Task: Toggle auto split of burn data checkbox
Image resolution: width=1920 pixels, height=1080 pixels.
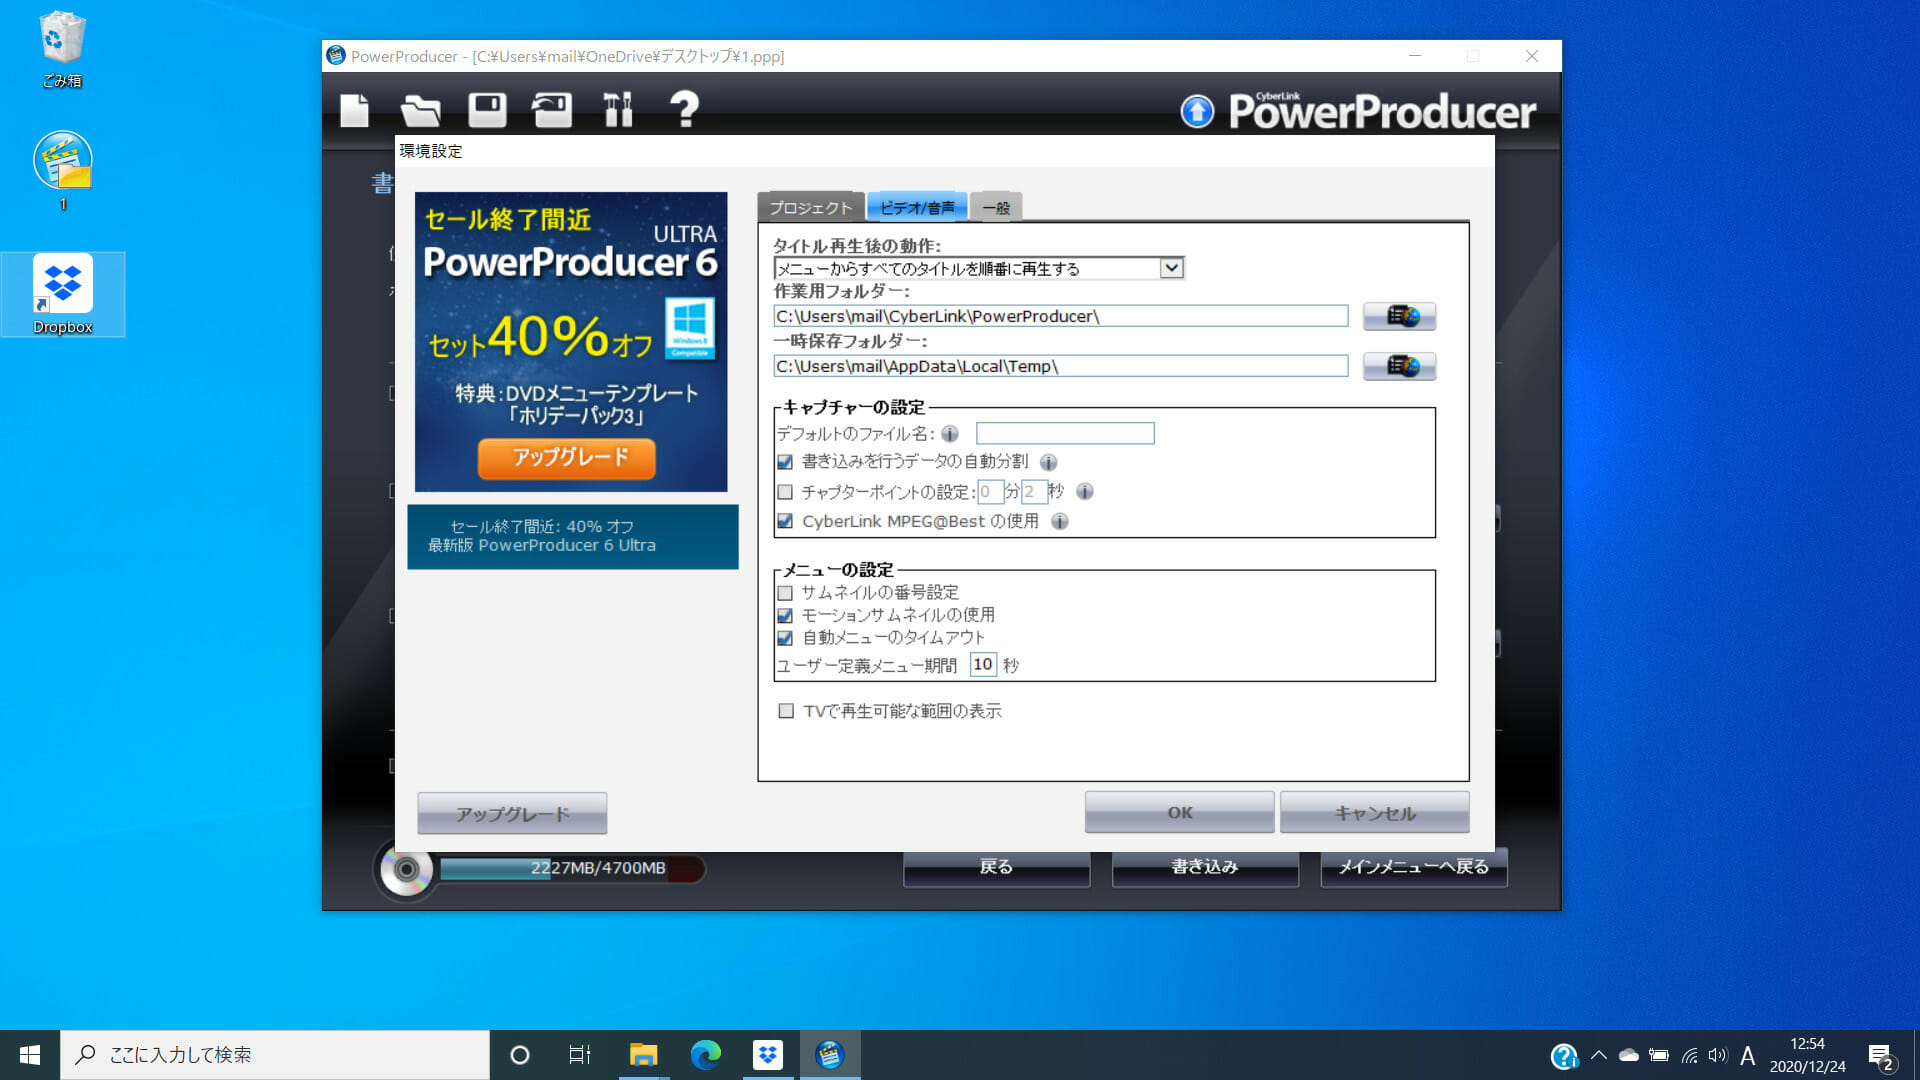Action: pos(785,462)
